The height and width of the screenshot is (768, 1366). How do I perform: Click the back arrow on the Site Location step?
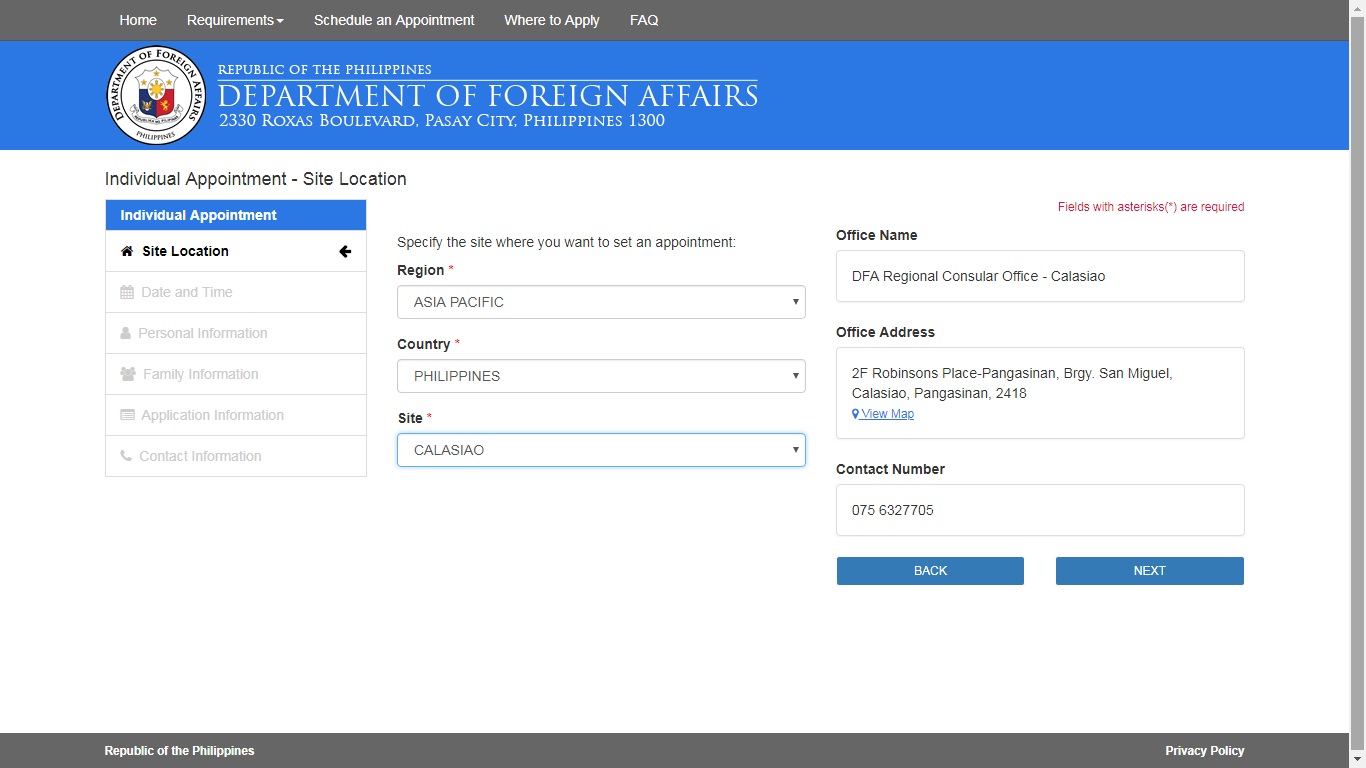tap(345, 251)
